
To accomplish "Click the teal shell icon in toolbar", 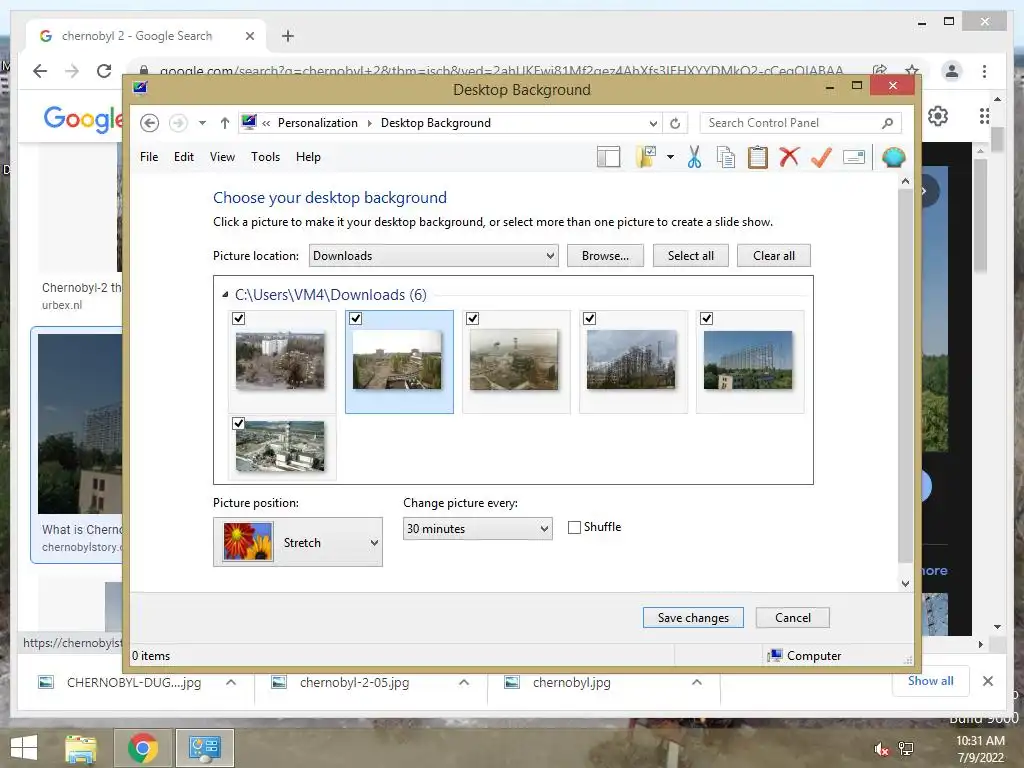I will tap(893, 157).
